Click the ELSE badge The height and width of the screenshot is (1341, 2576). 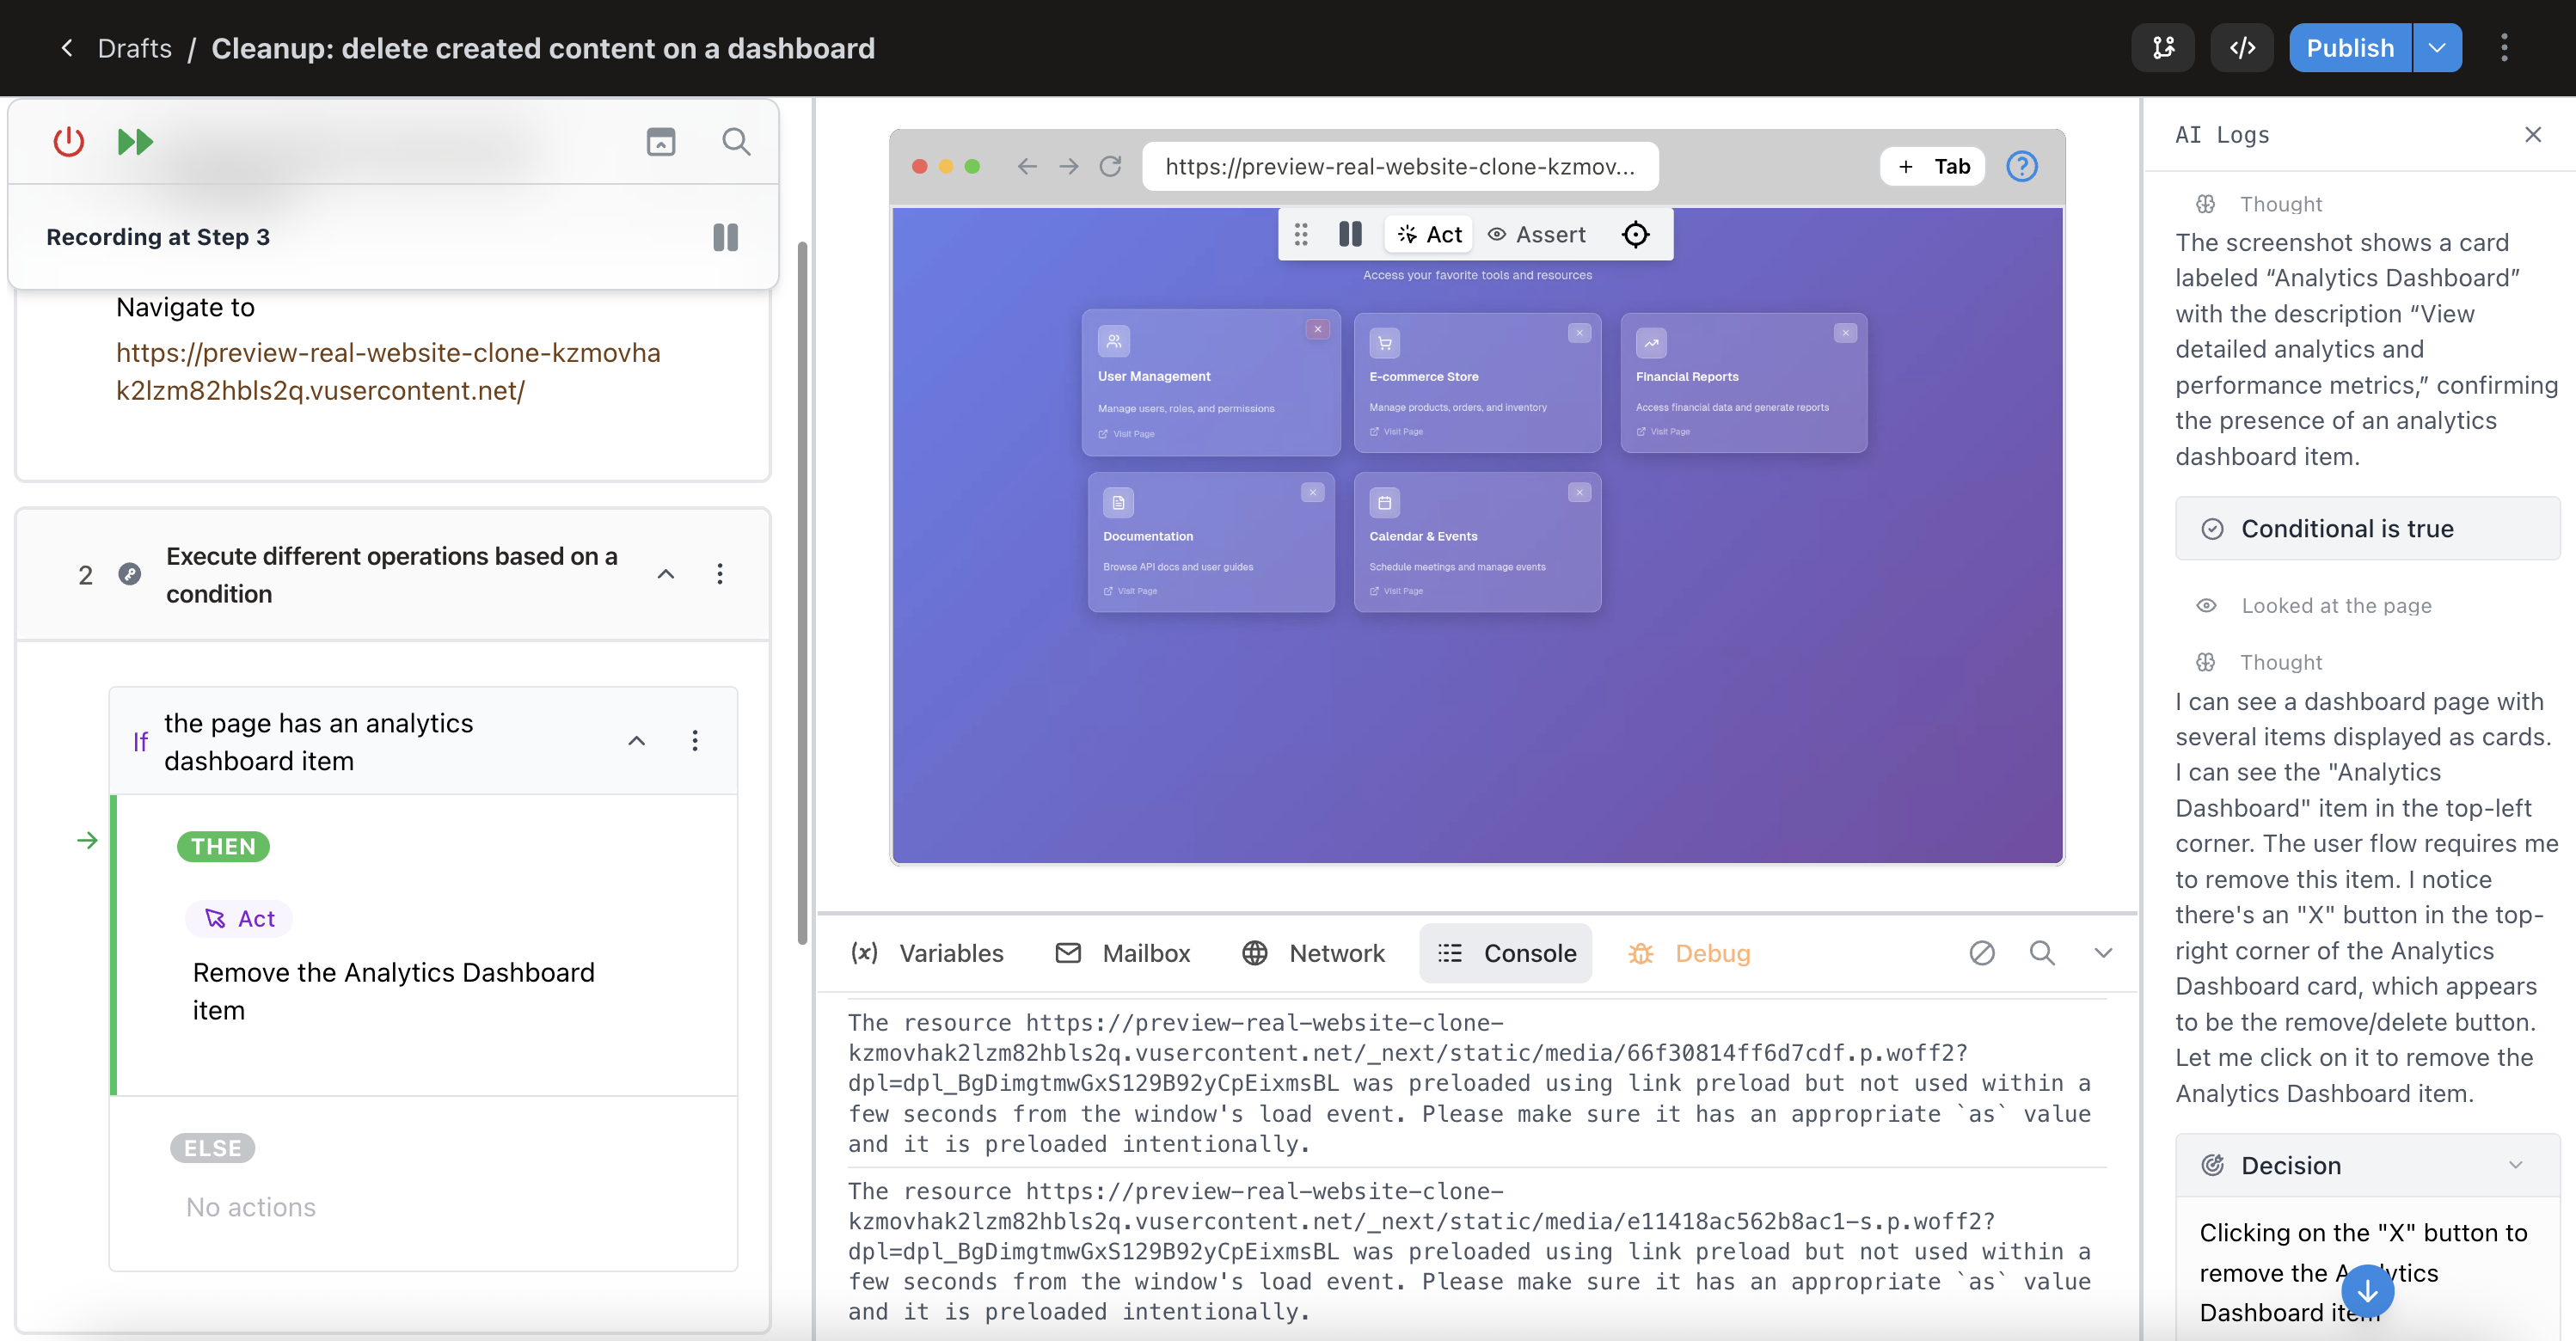[x=213, y=1148]
